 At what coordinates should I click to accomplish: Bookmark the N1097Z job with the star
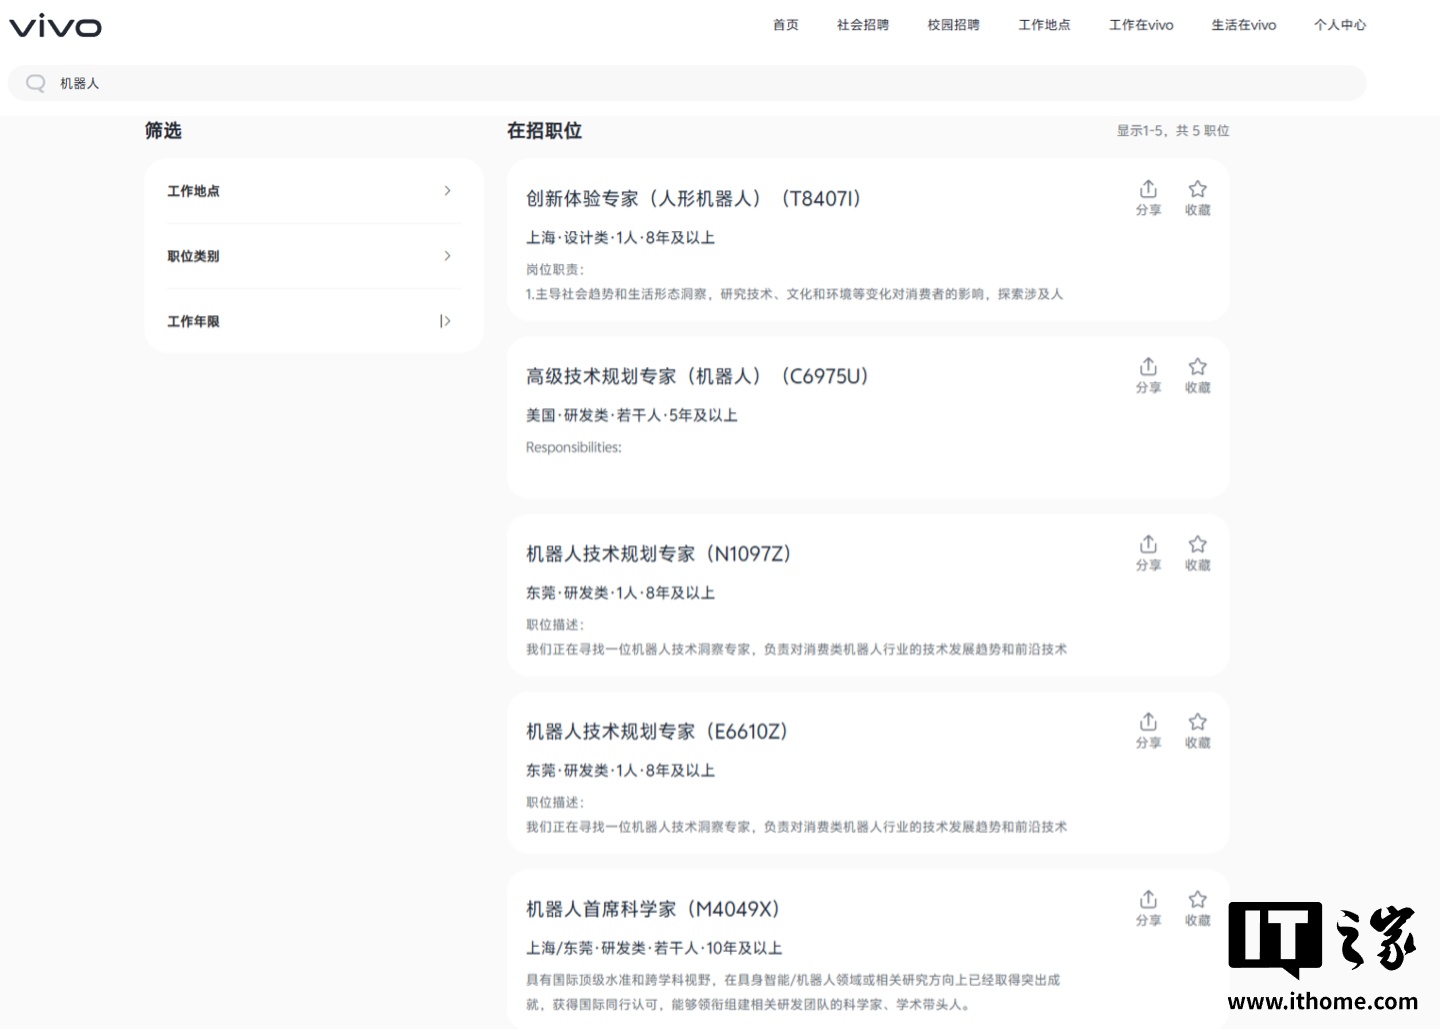pos(1197,553)
